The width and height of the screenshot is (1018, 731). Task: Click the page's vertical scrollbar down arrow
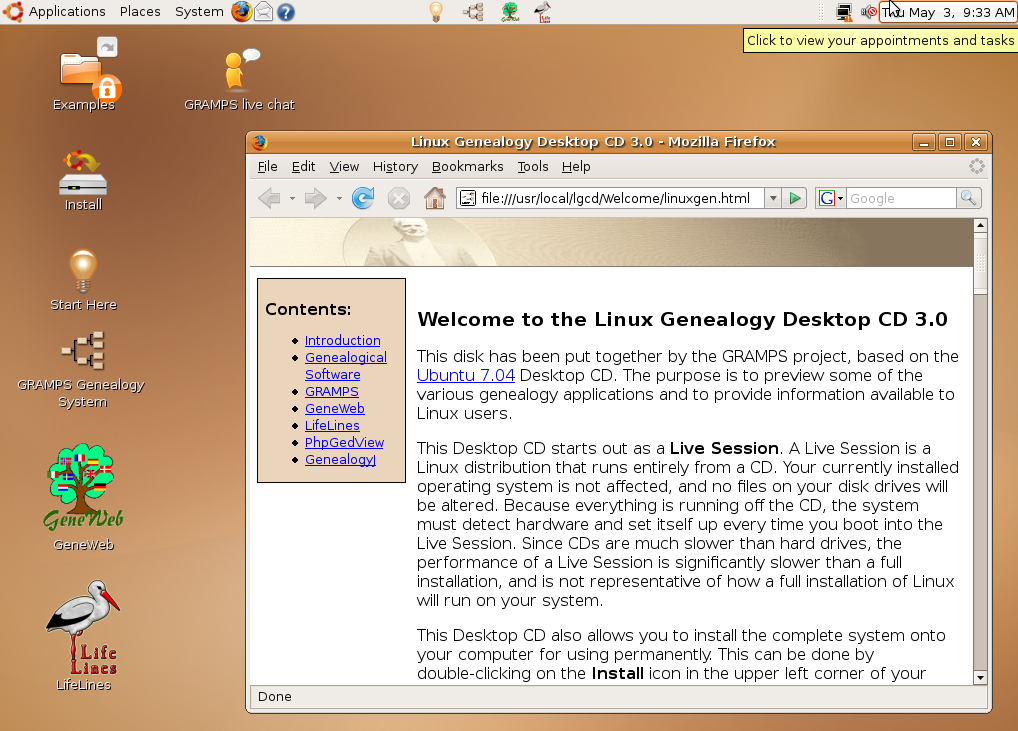[x=980, y=677]
